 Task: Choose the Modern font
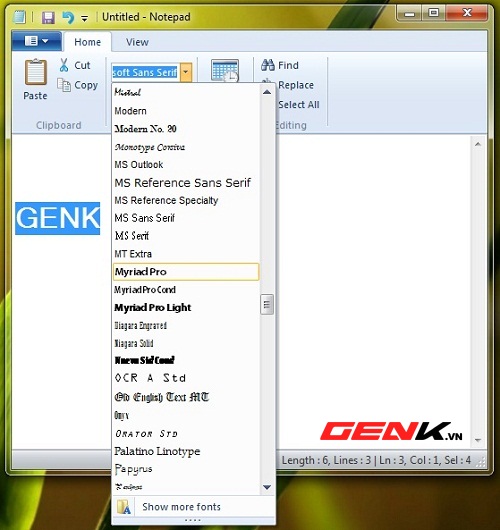tap(186, 111)
